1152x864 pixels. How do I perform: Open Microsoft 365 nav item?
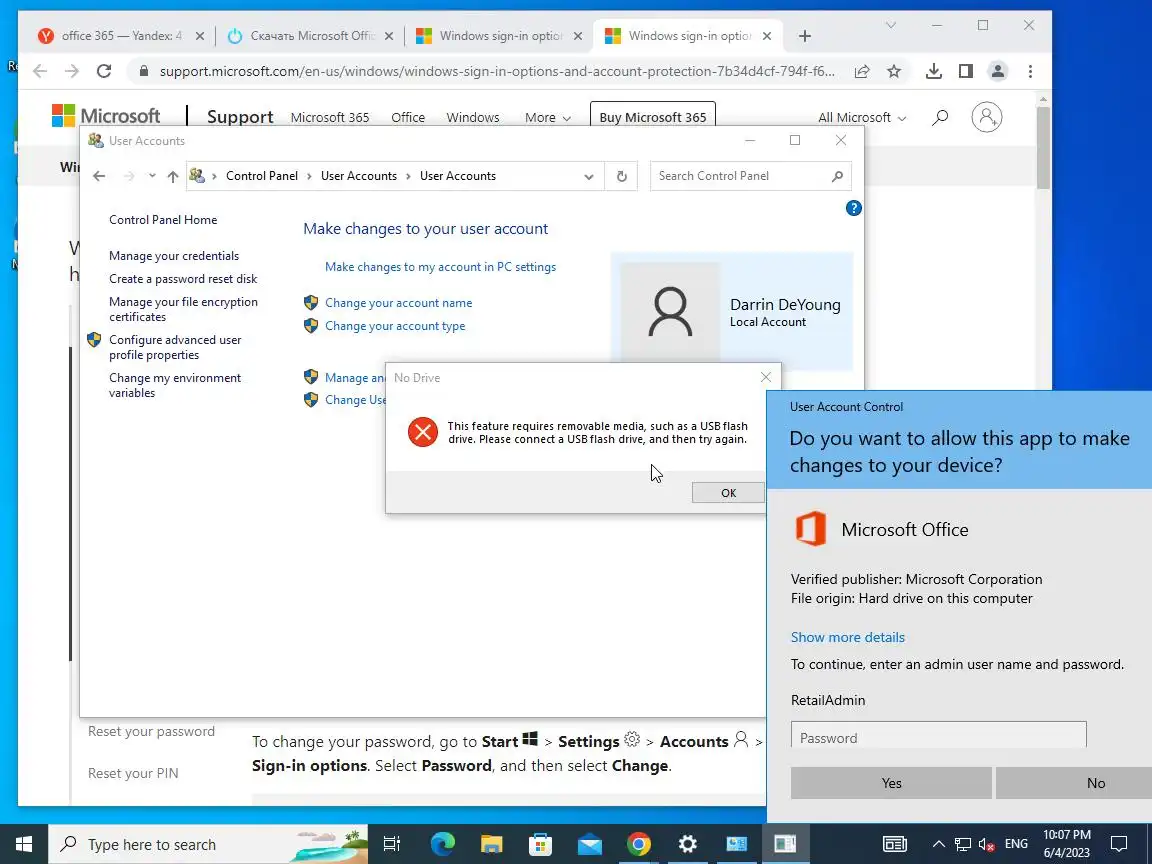[x=330, y=118]
